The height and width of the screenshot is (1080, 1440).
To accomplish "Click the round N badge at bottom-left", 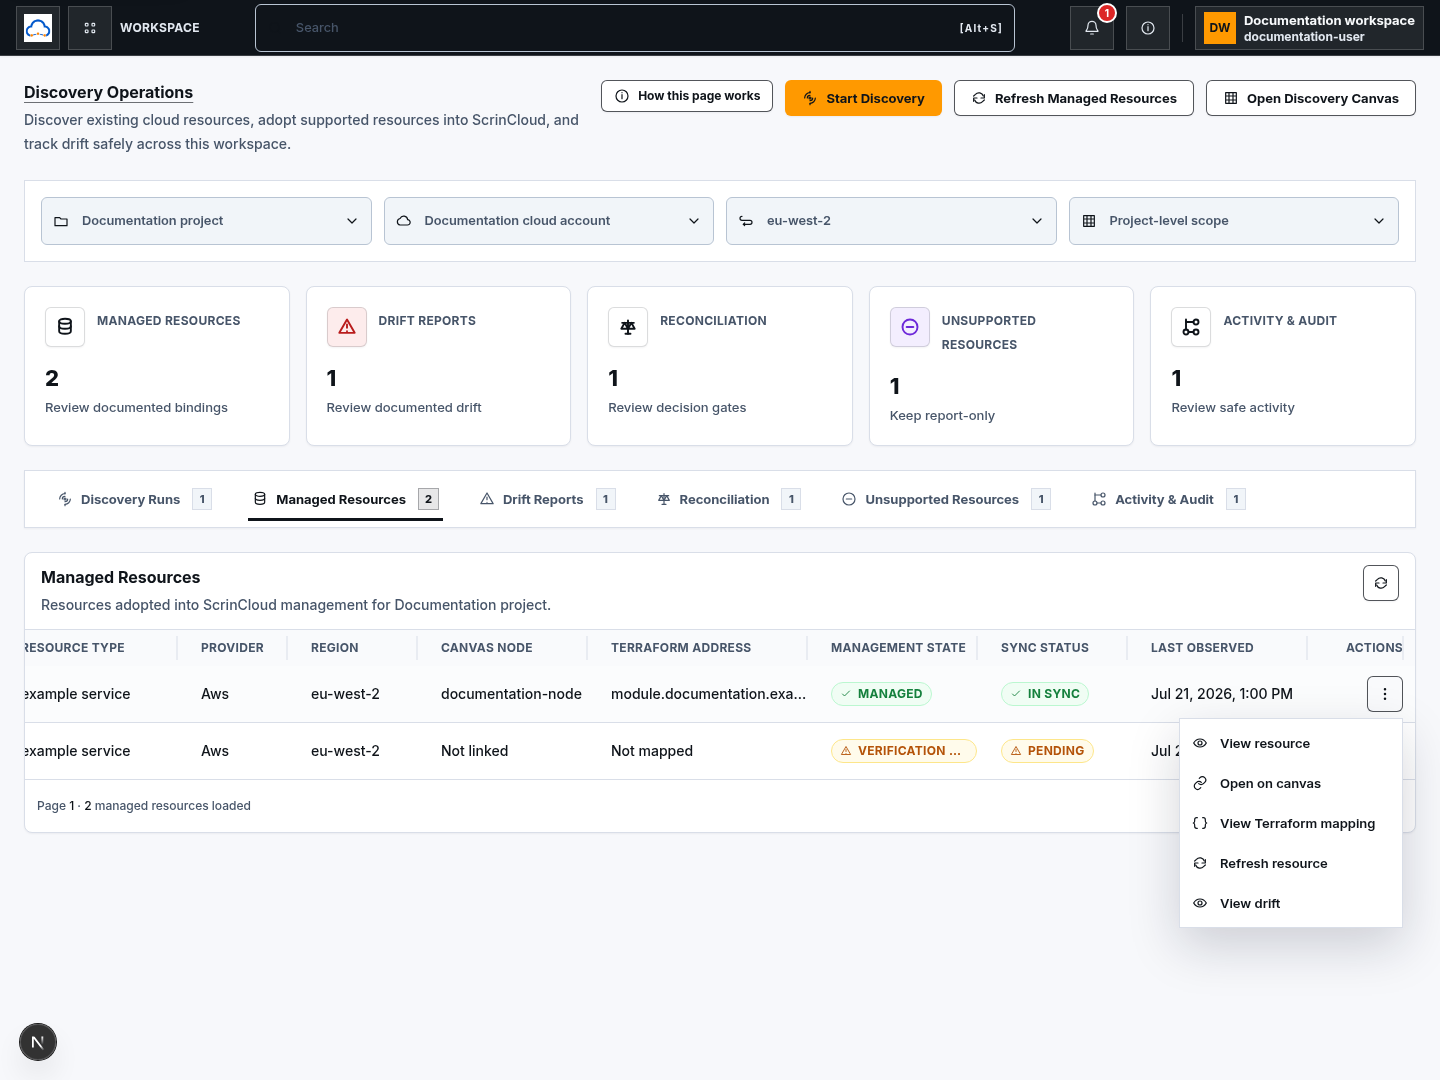I will (x=38, y=1042).
